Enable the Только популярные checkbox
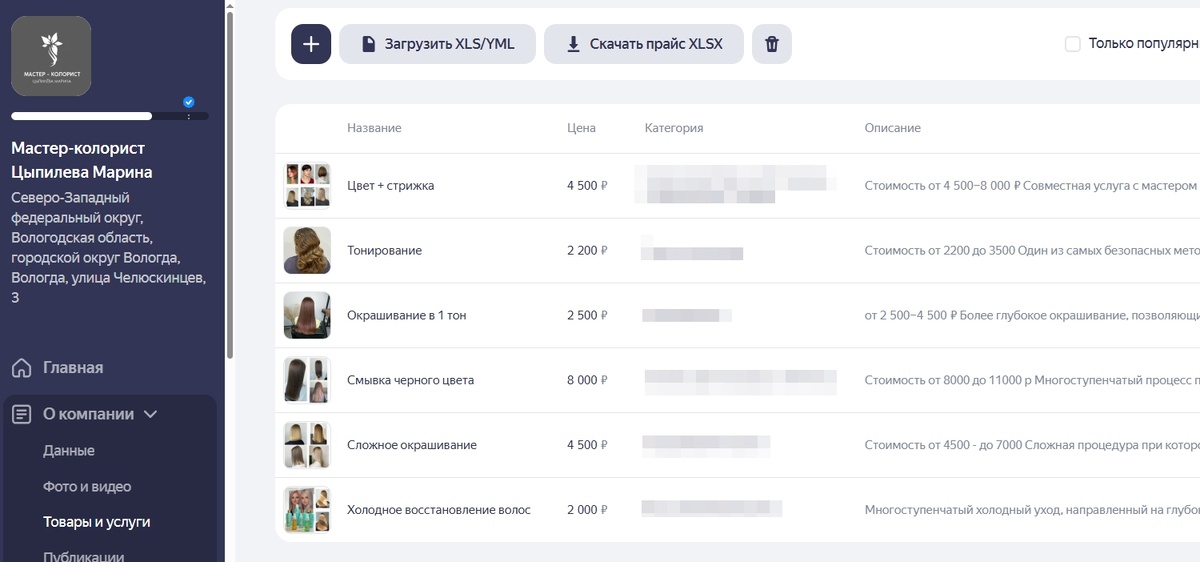The width and height of the screenshot is (1200, 562). point(1073,44)
